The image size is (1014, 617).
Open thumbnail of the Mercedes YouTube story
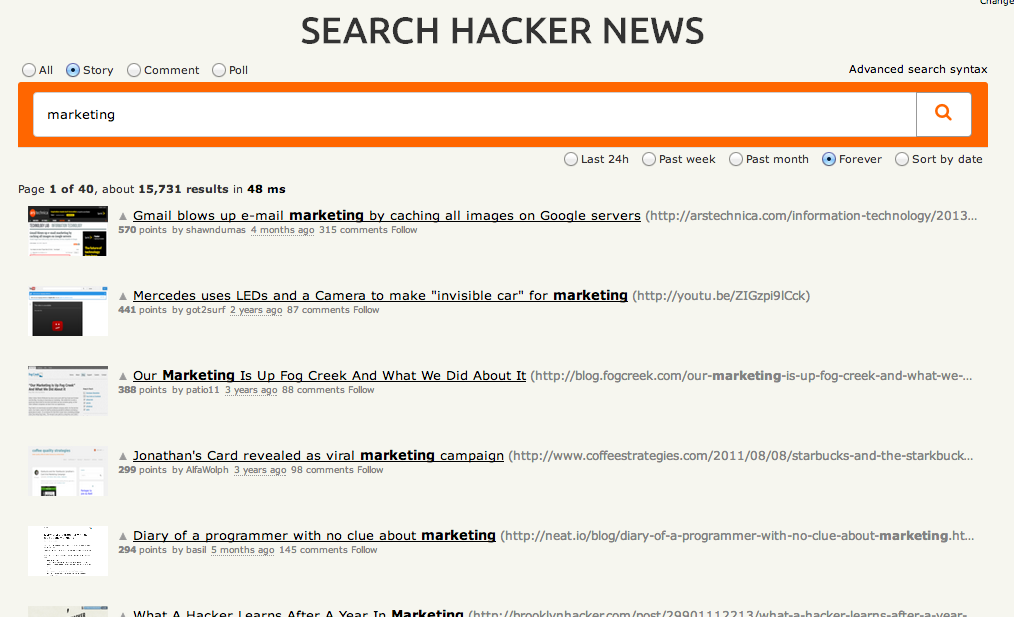68,311
